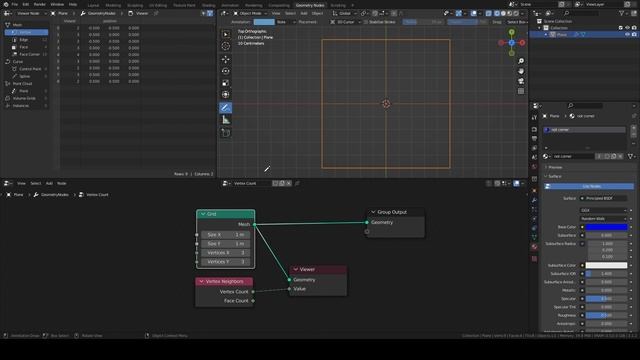
Task: Open the File menu
Action: (x=14, y=4)
